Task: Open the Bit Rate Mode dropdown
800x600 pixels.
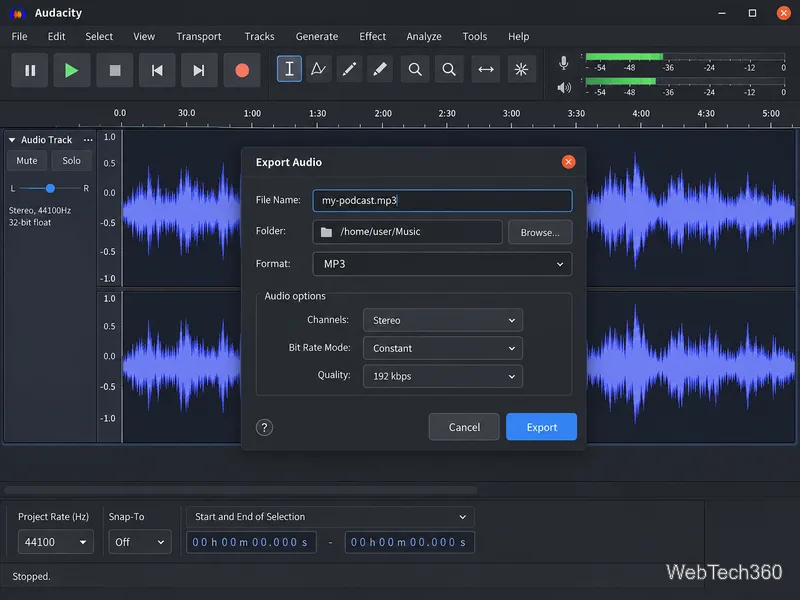Action: [443, 348]
